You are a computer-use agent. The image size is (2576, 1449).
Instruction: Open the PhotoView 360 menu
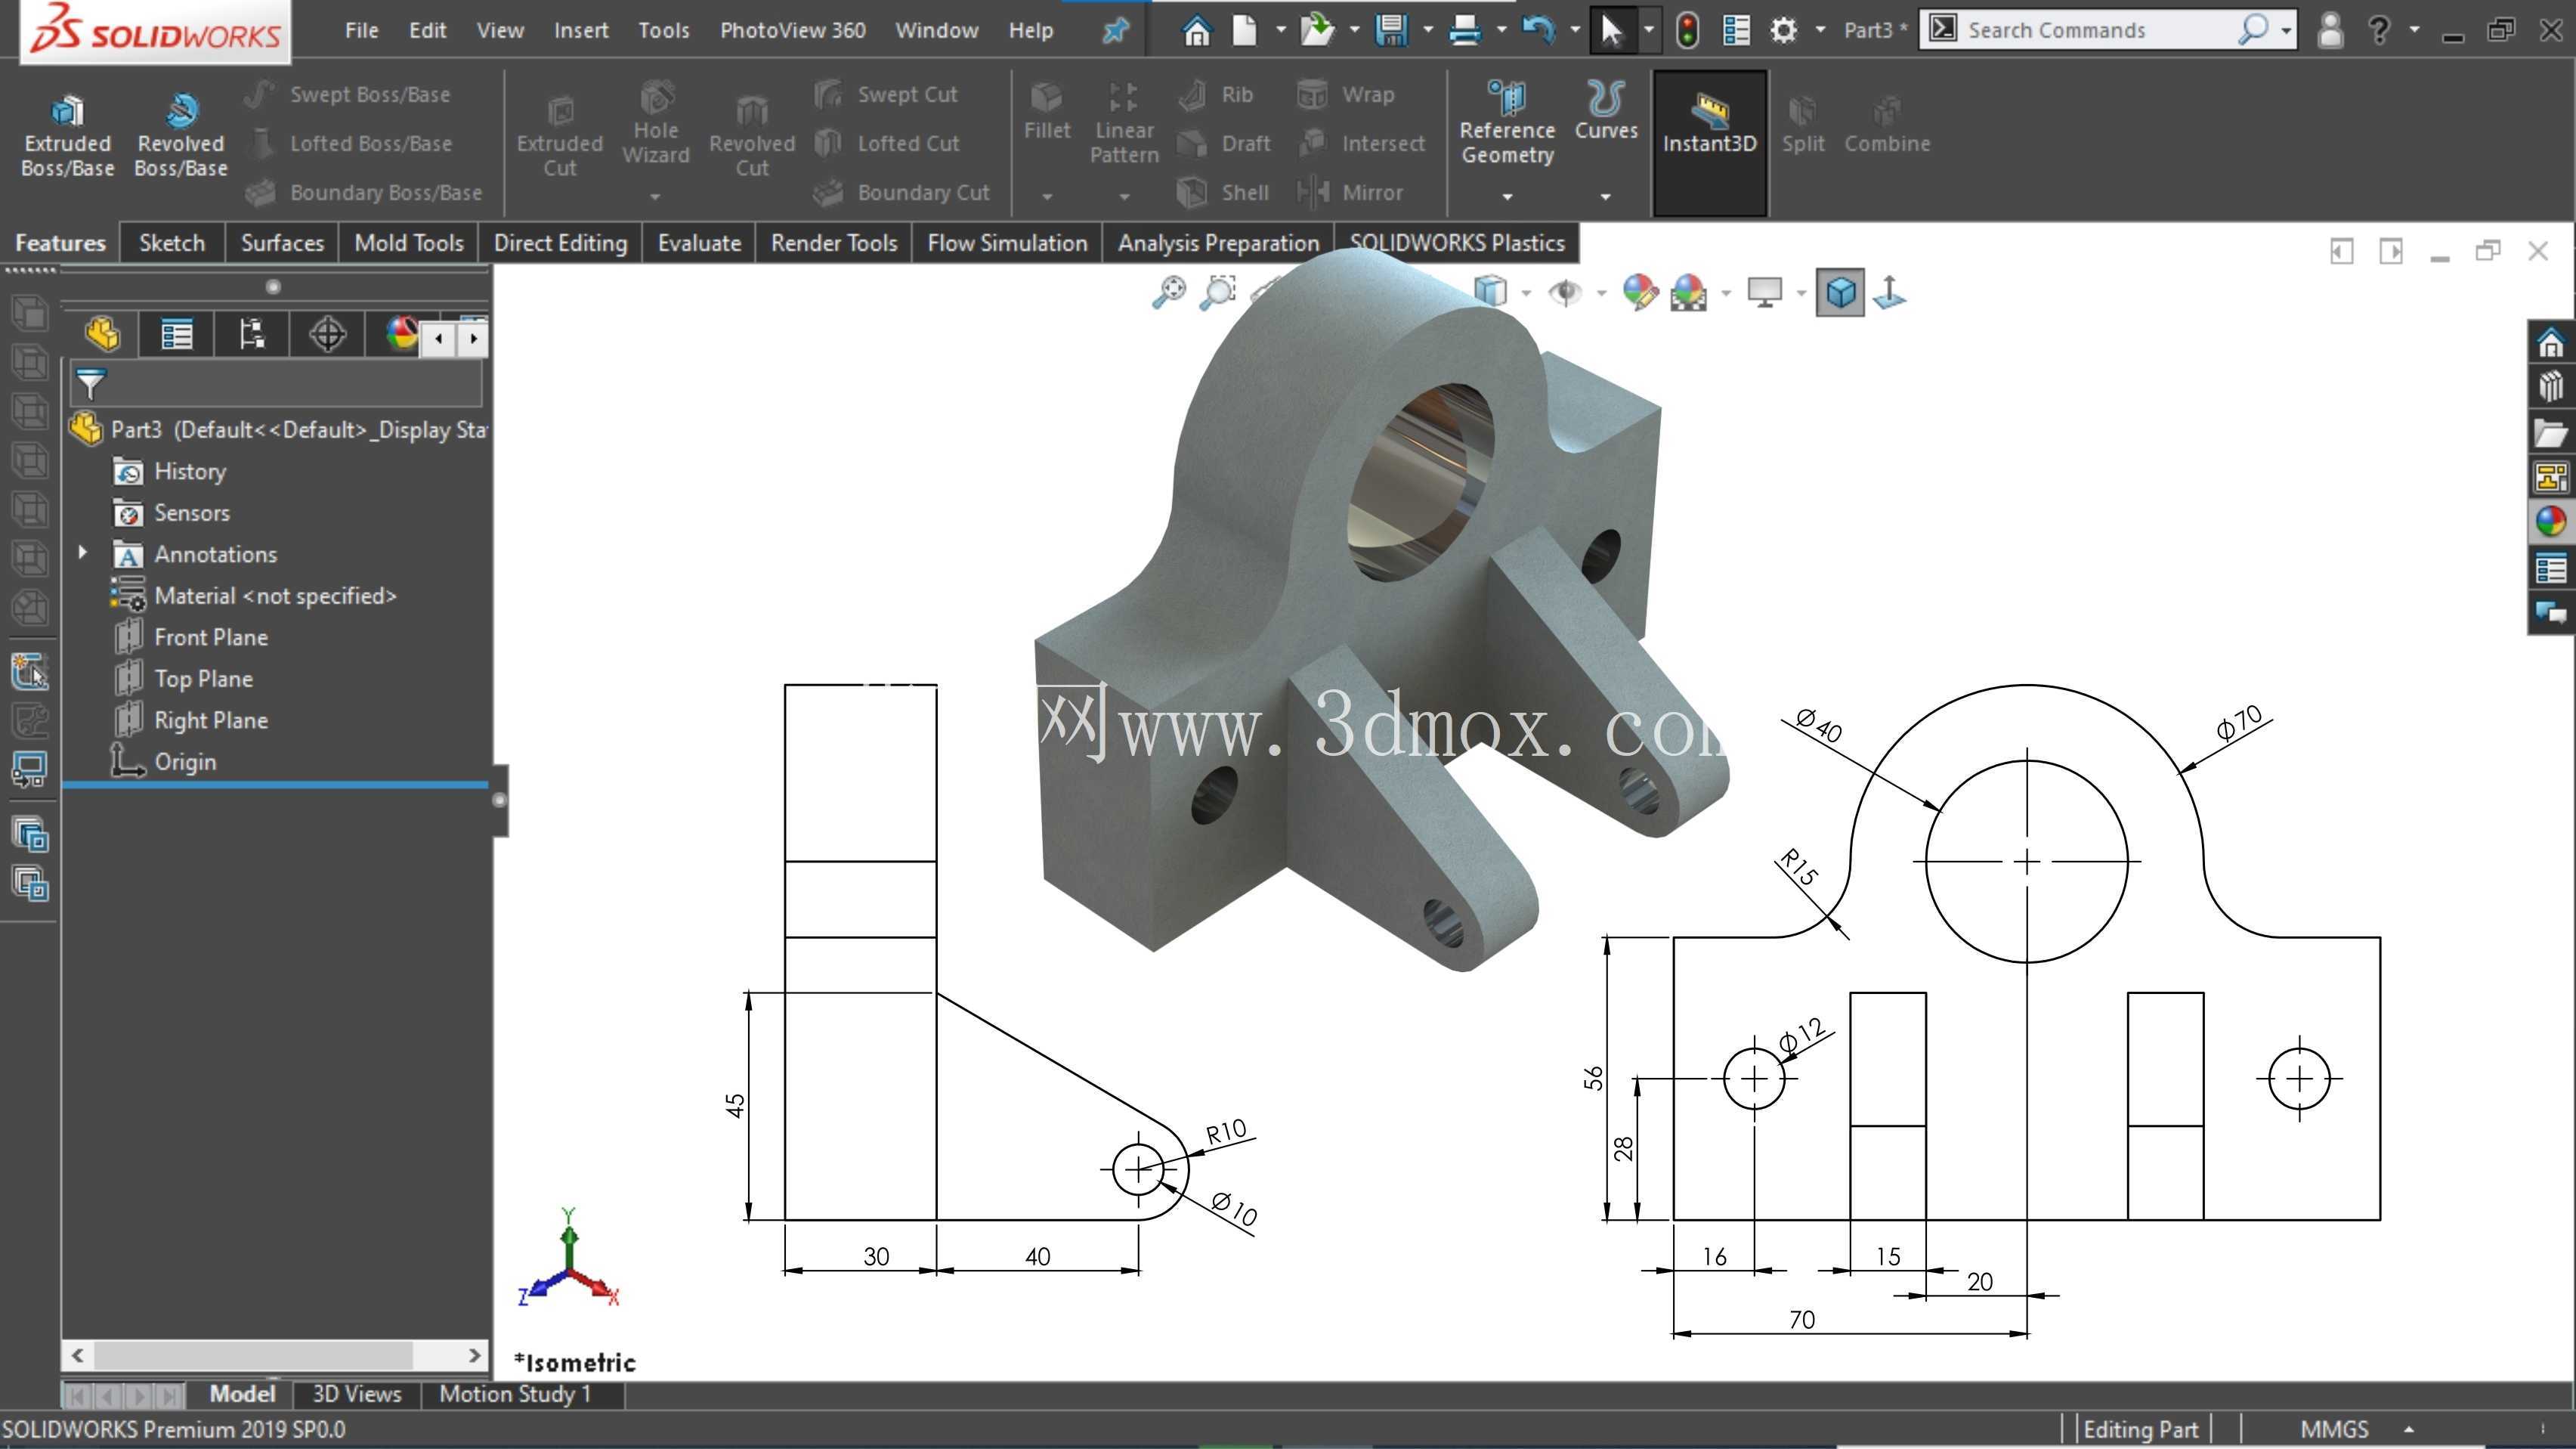792,30
